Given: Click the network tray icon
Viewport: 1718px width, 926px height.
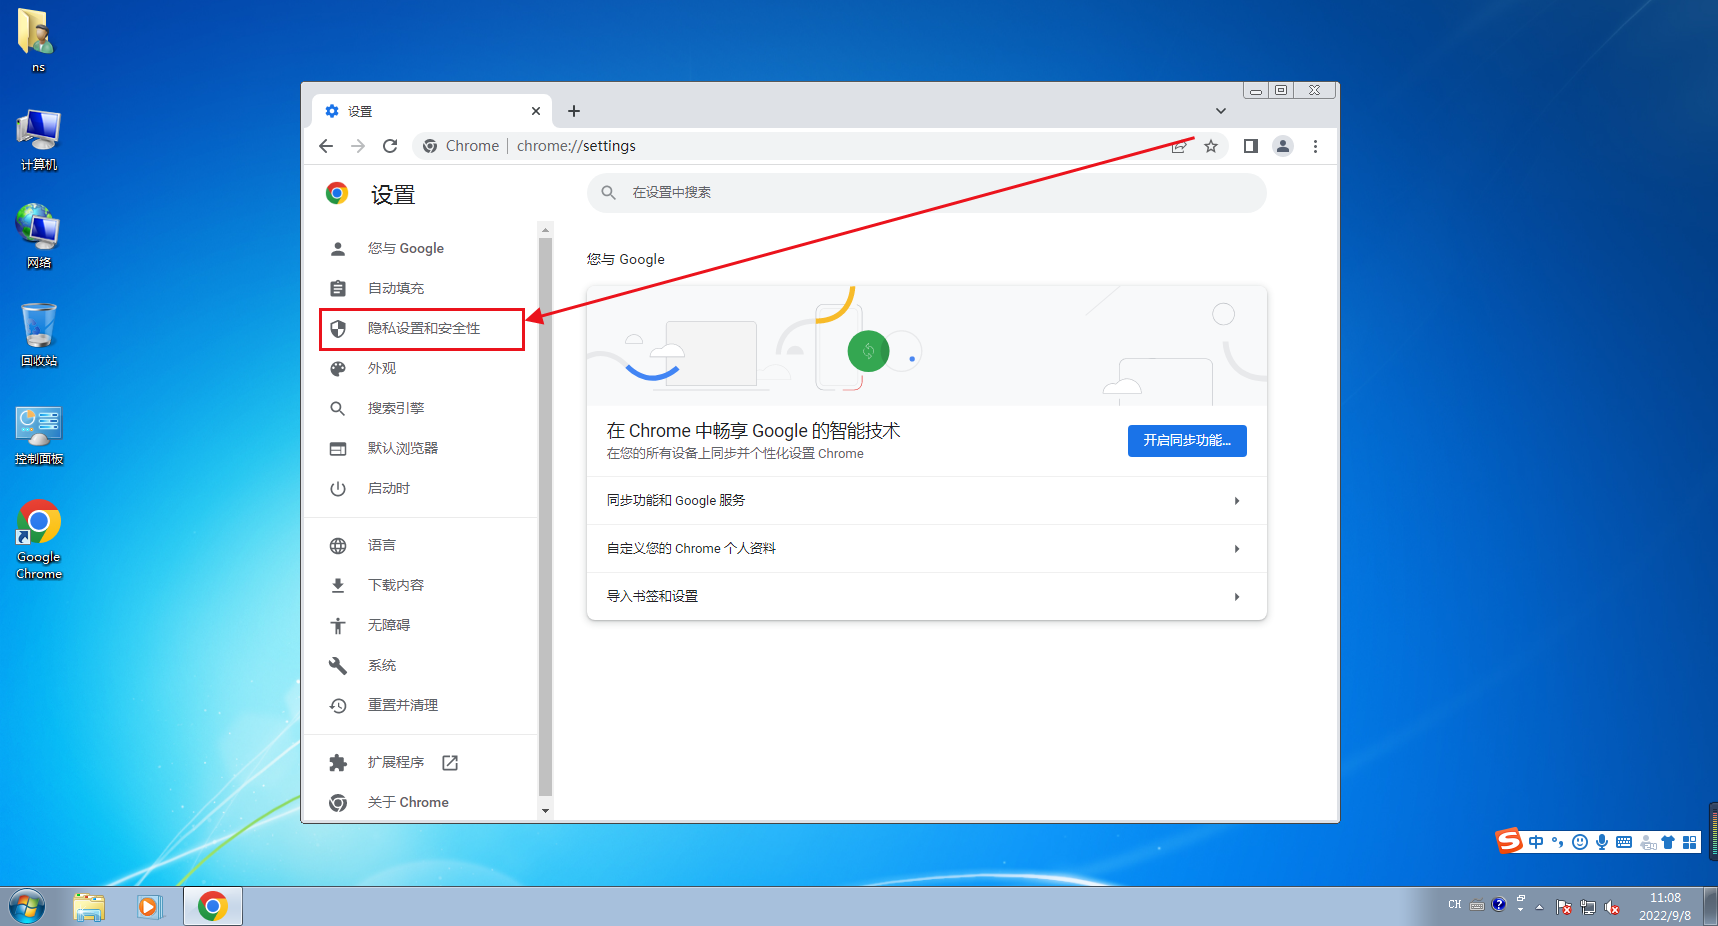Looking at the screenshot, I should [x=1588, y=908].
